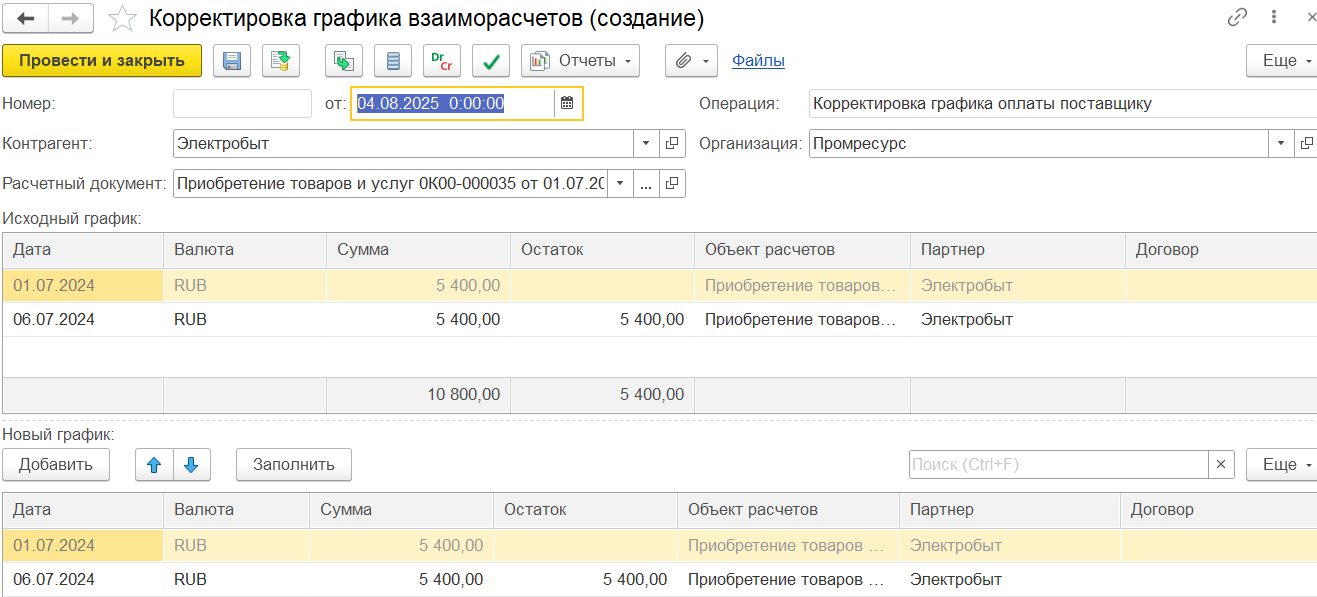Viewport: 1317px width, 597px height.
Task: Click the Добавить button
Action: (56, 464)
